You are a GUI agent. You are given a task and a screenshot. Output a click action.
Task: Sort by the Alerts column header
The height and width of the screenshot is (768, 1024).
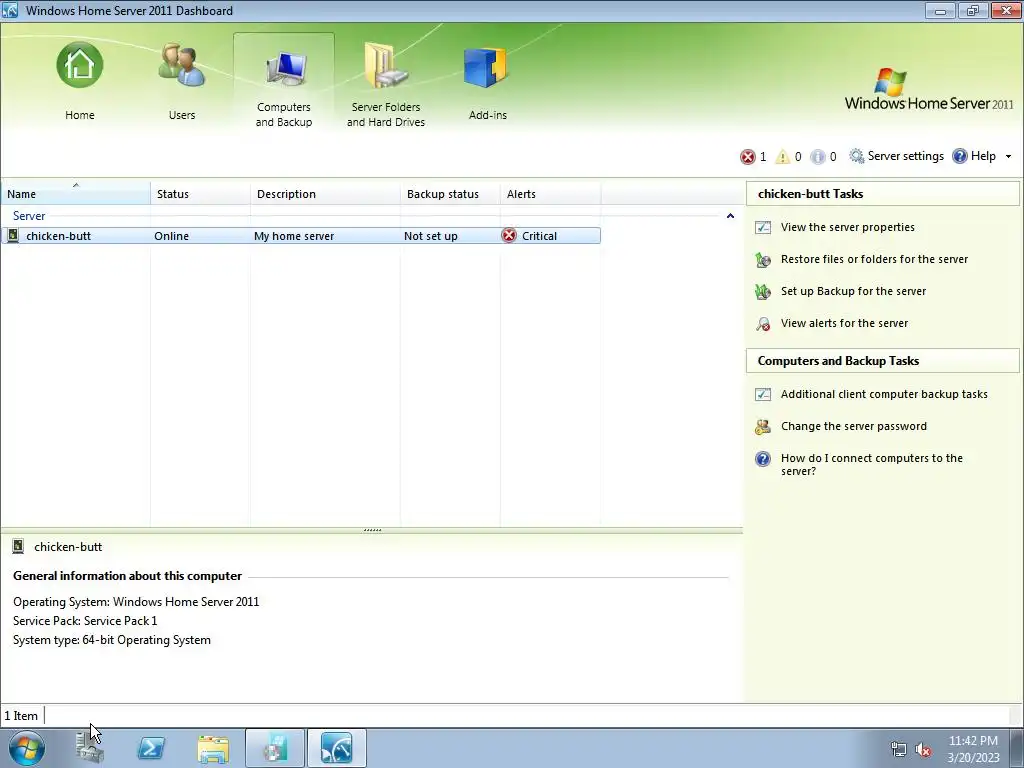pyautogui.click(x=551, y=194)
